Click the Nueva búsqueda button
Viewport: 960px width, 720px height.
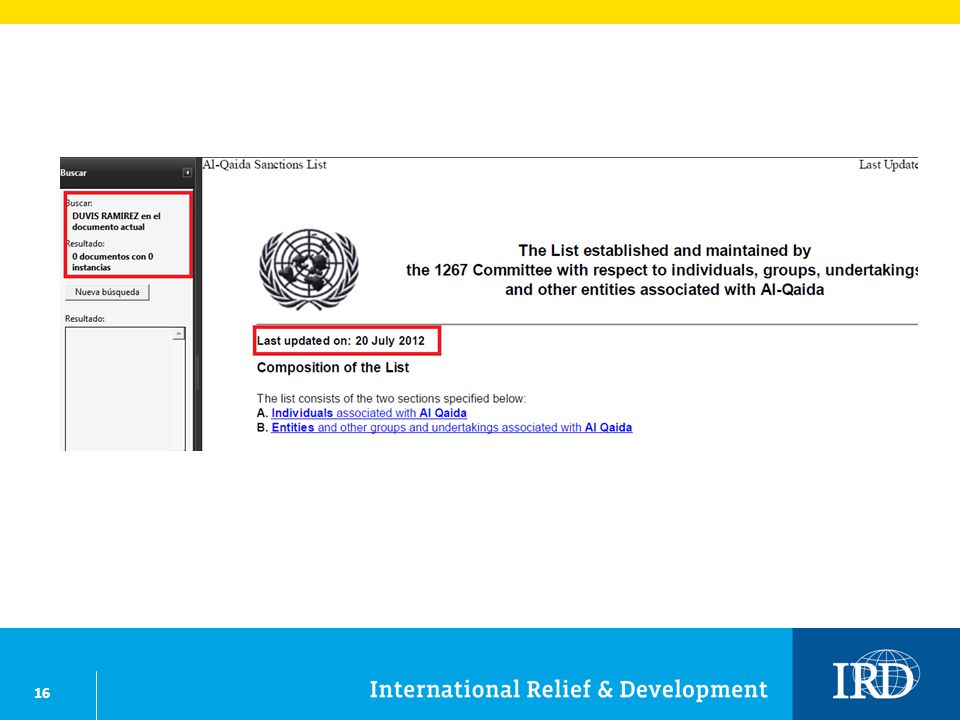click(107, 292)
